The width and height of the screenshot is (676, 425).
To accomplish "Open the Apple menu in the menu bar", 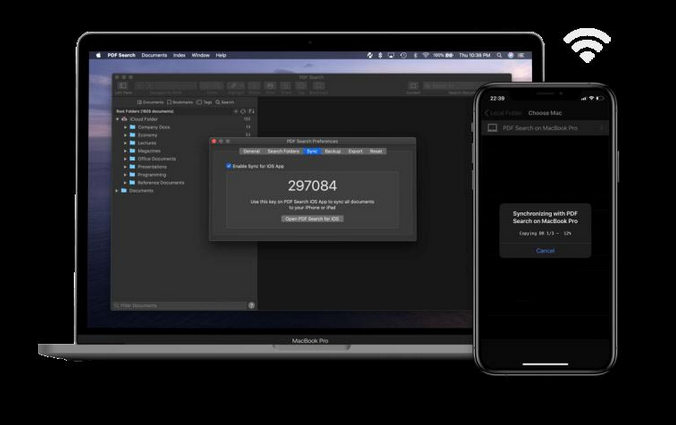I will point(98,55).
